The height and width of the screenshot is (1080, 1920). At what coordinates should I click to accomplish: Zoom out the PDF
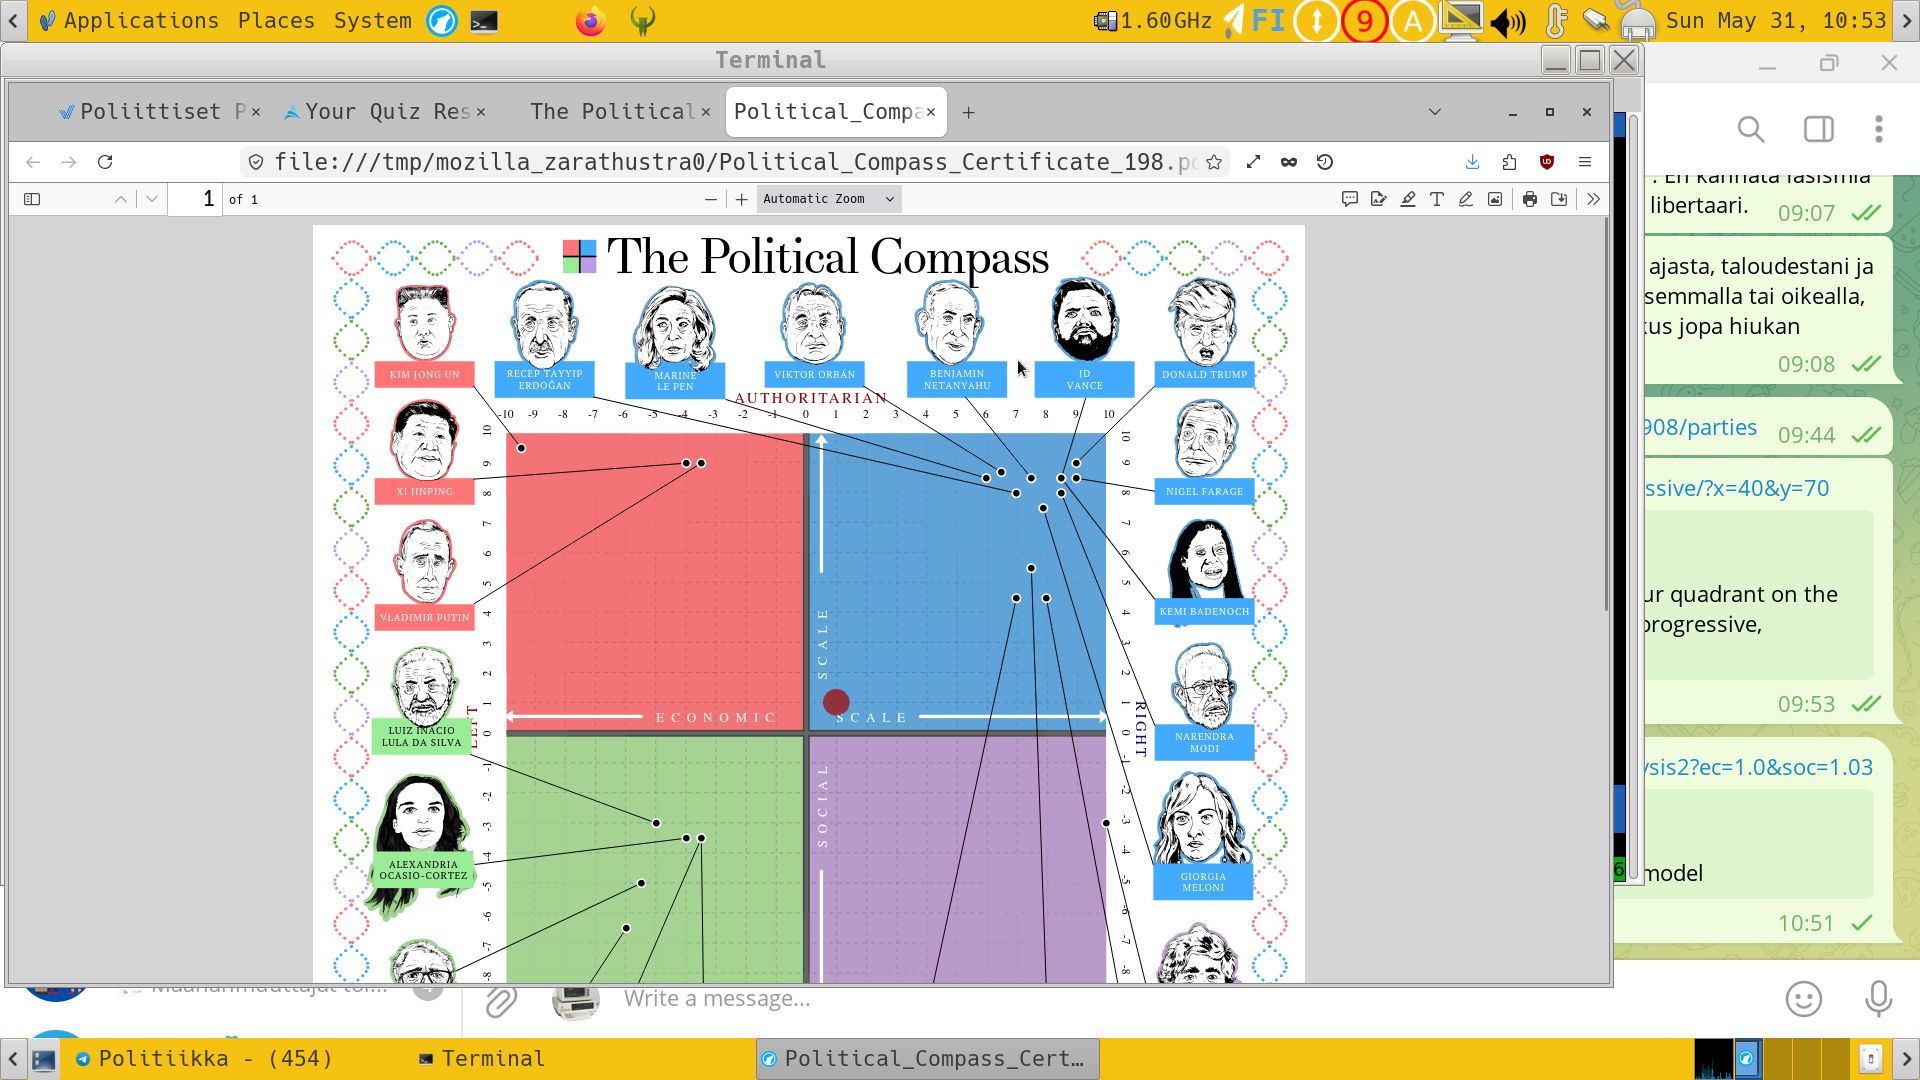[711, 199]
